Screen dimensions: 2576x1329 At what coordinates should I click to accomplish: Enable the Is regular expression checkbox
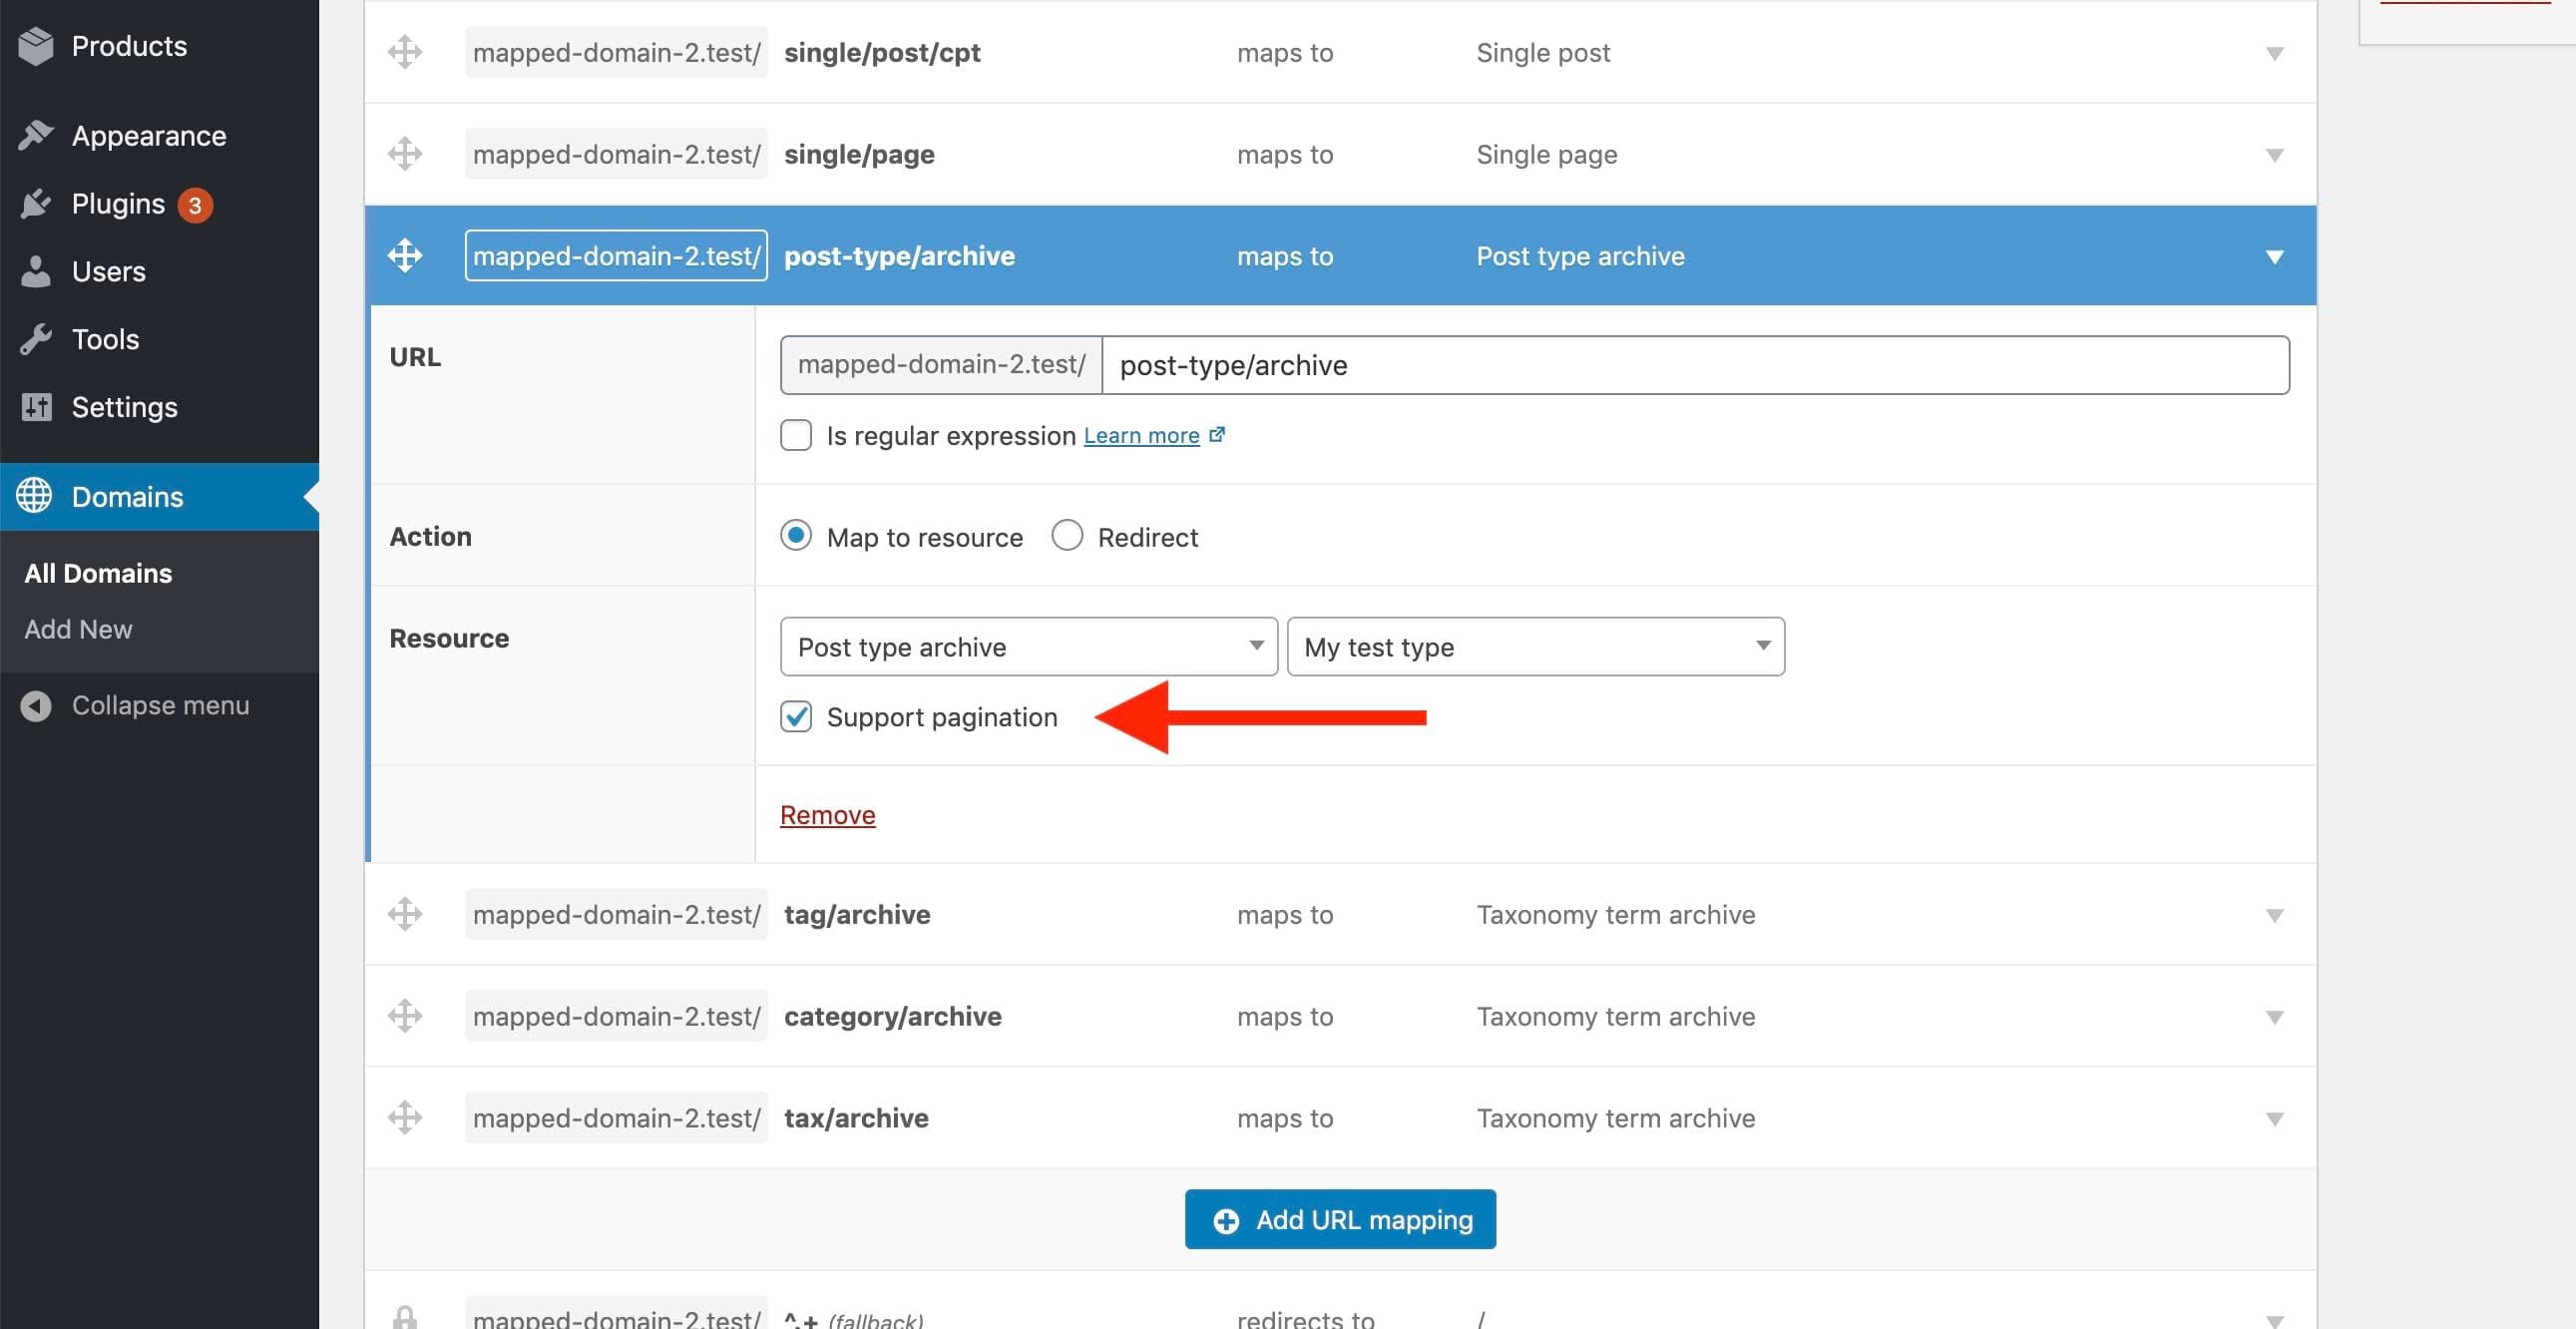point(796,435)
